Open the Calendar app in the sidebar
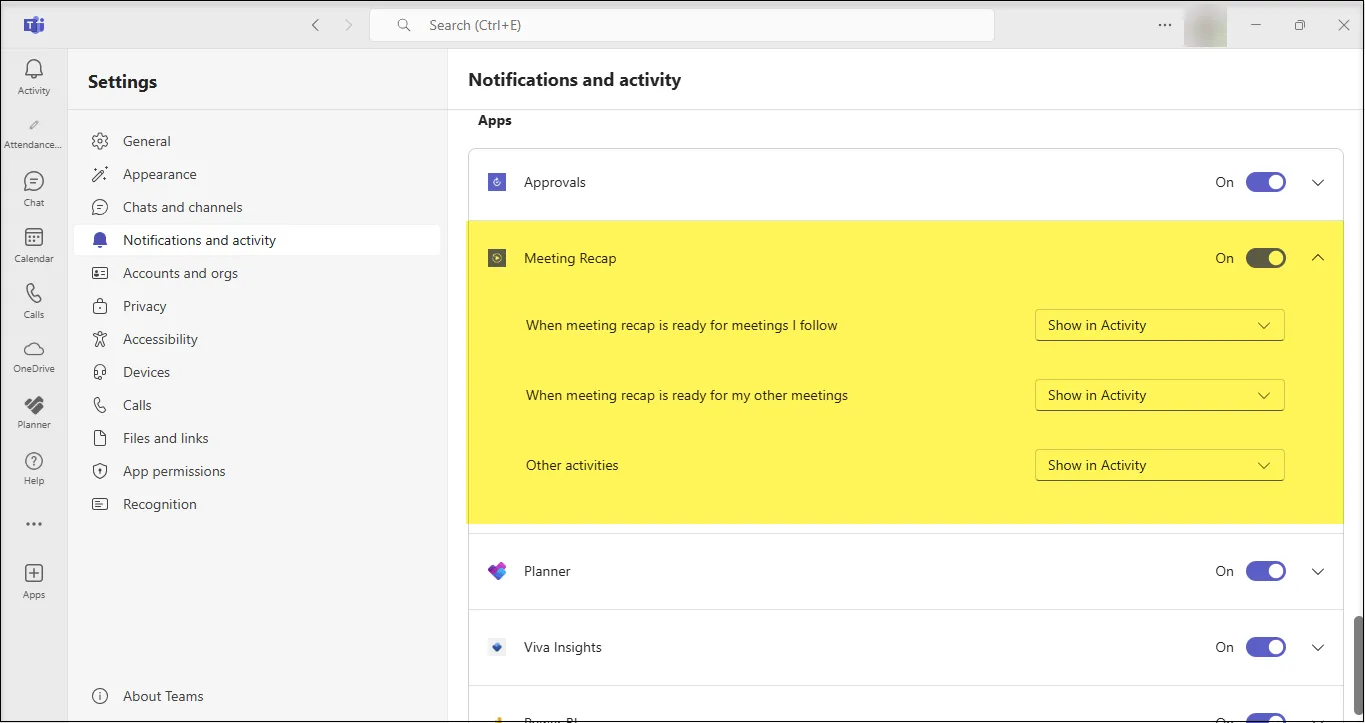 pyautogui.click(x=34, y=245)
